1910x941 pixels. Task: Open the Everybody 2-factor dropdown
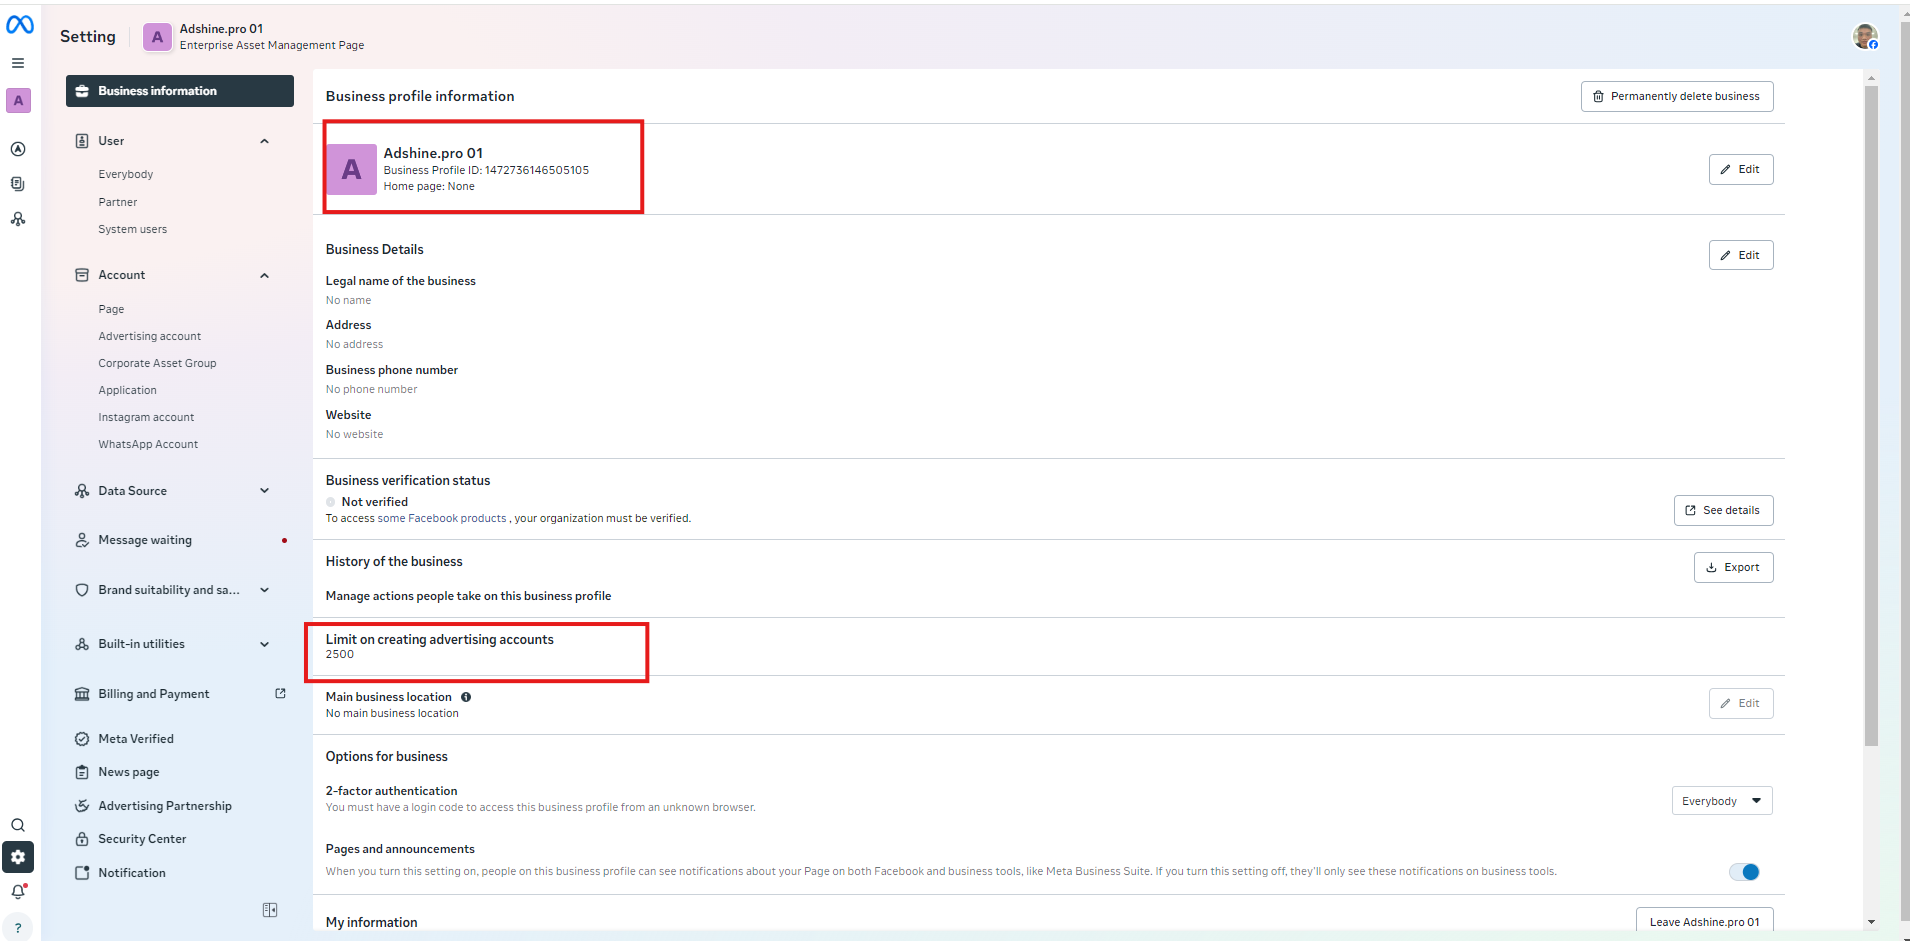[x=1722, y=801]
